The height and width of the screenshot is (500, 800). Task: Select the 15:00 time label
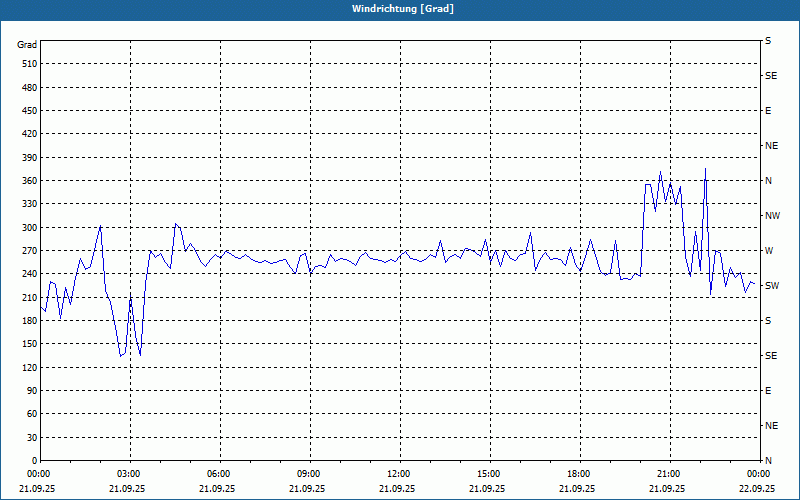[x=490, y=474]
